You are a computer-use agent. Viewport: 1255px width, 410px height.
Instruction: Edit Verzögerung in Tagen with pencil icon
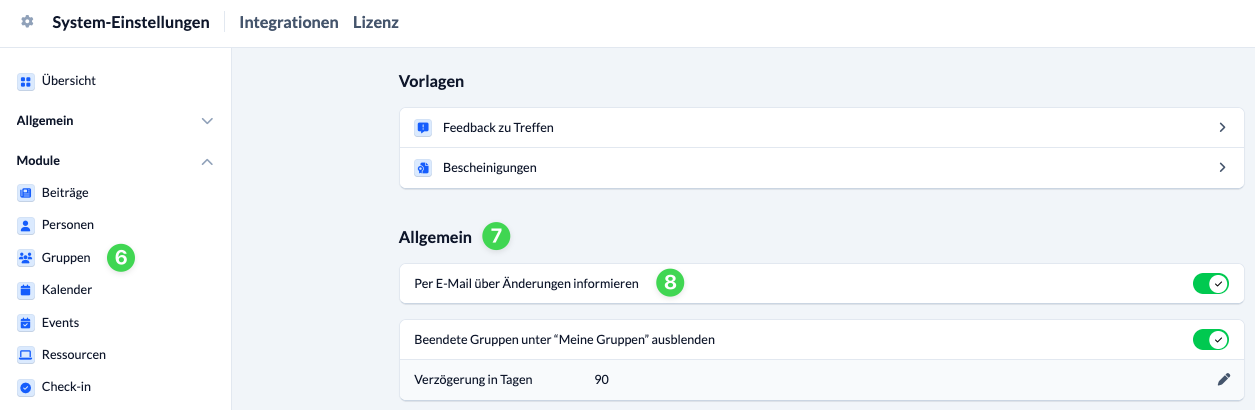point(1223,379)
